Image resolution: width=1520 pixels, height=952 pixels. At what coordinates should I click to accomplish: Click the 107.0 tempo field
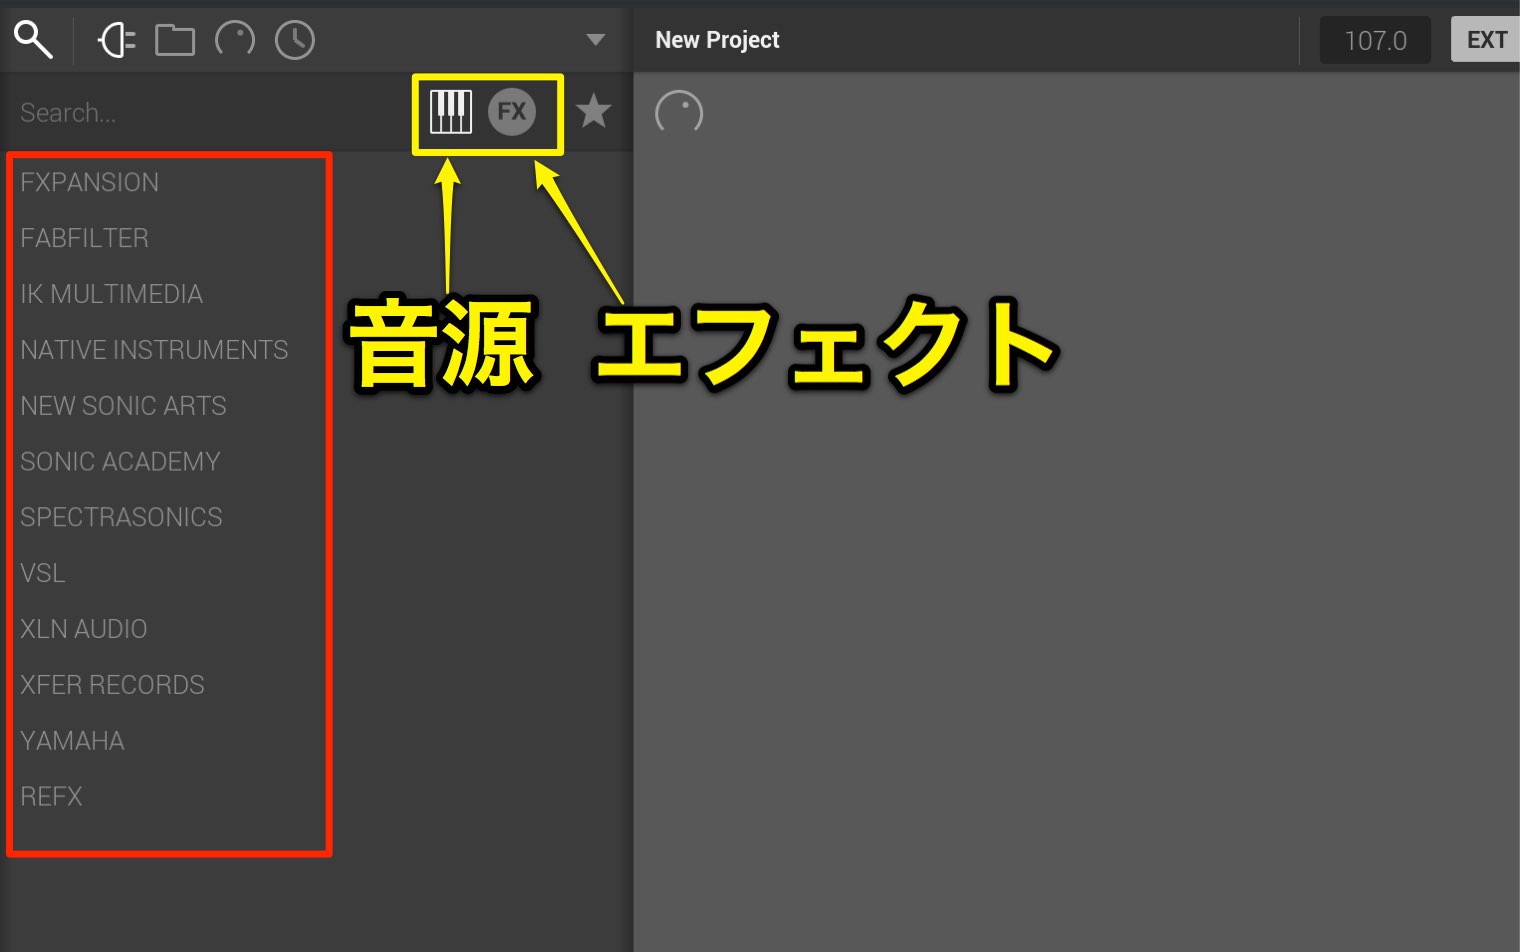pos(1375,40)
